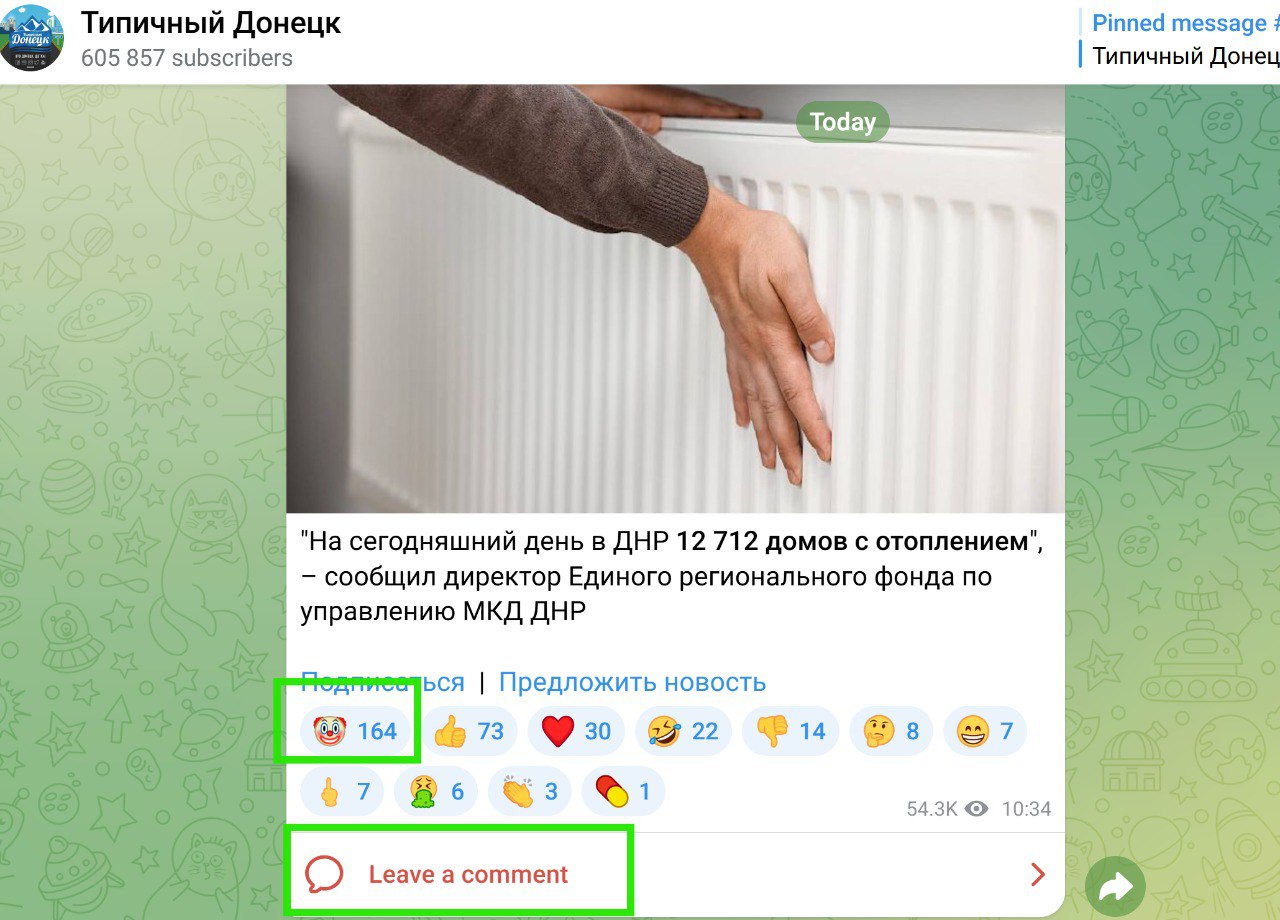Click the red heart reaction

pos(576,732)
